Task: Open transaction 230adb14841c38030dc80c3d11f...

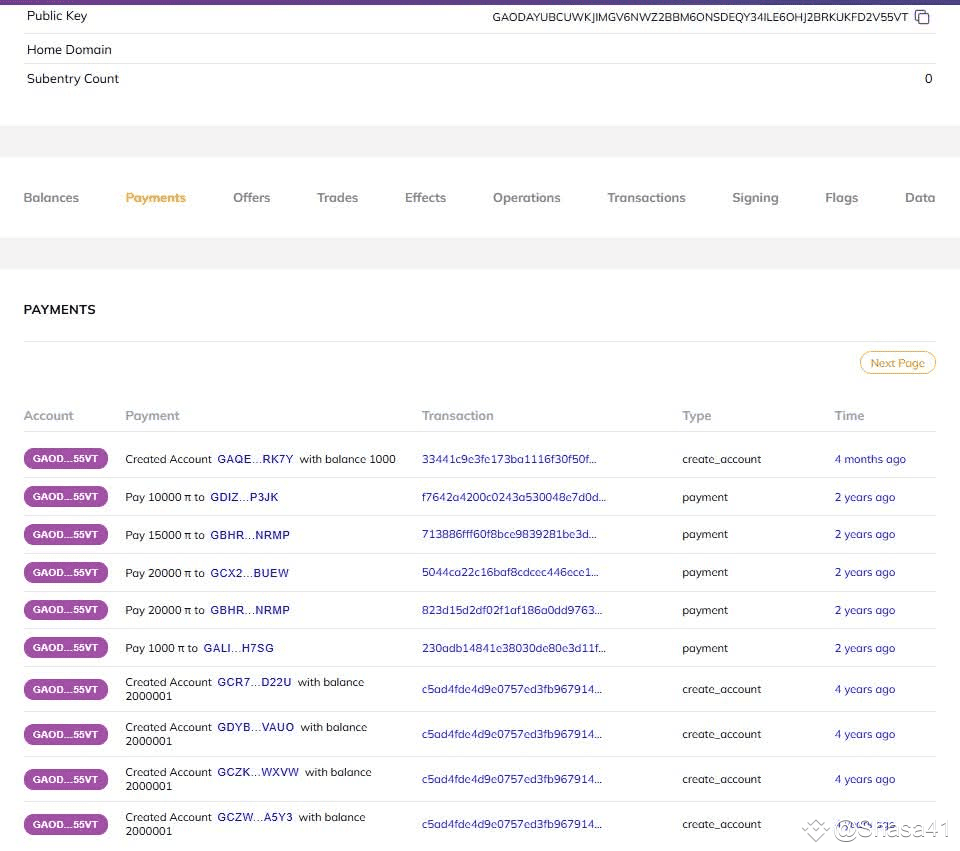Action: pos(513,648)
